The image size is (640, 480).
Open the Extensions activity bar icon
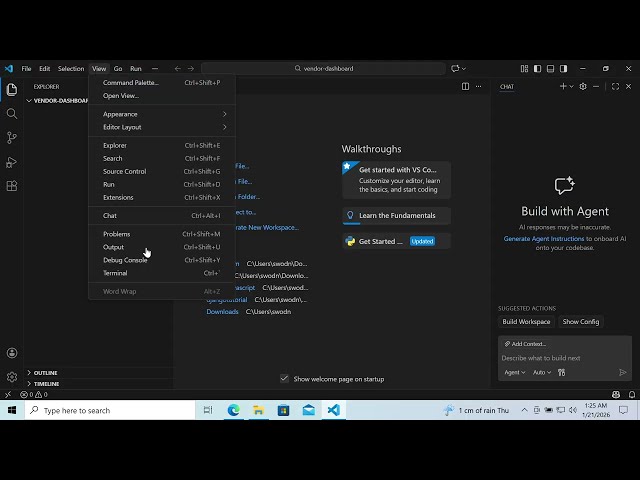(x=12, y=186)
